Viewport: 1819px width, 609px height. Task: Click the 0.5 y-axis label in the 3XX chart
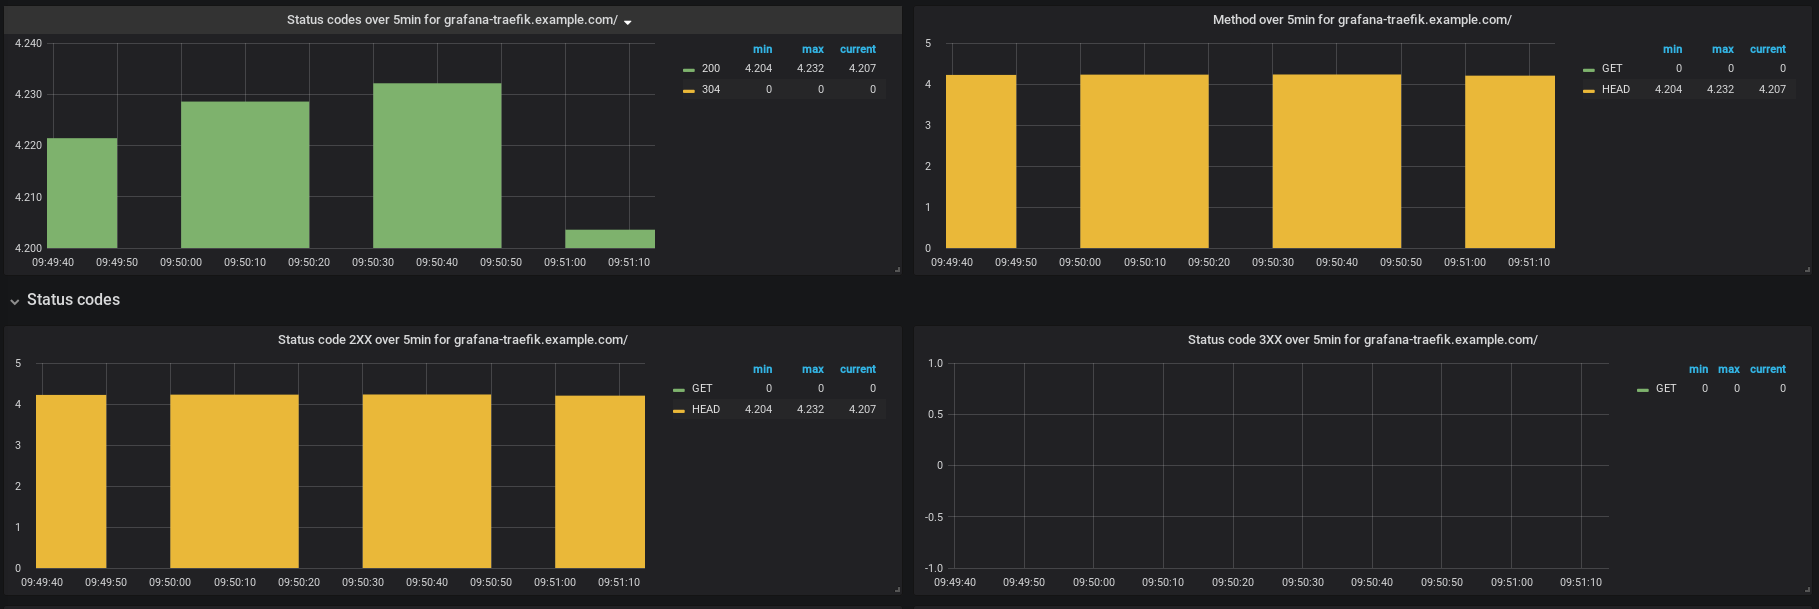(936, 414)
